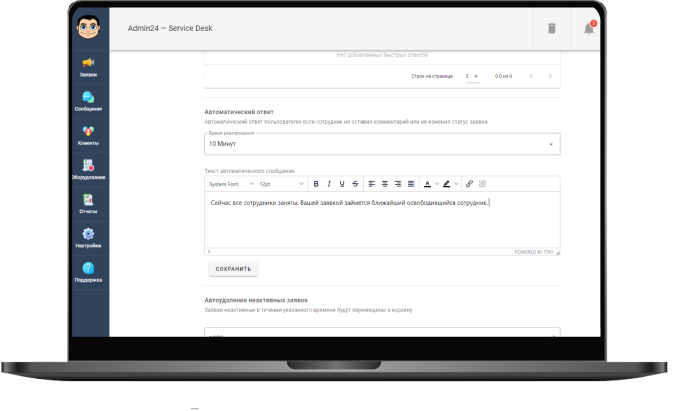Go to next page of quick replies
Viewport: 677px width, 411px height.
pyautogui.click(x=550, y=76)
